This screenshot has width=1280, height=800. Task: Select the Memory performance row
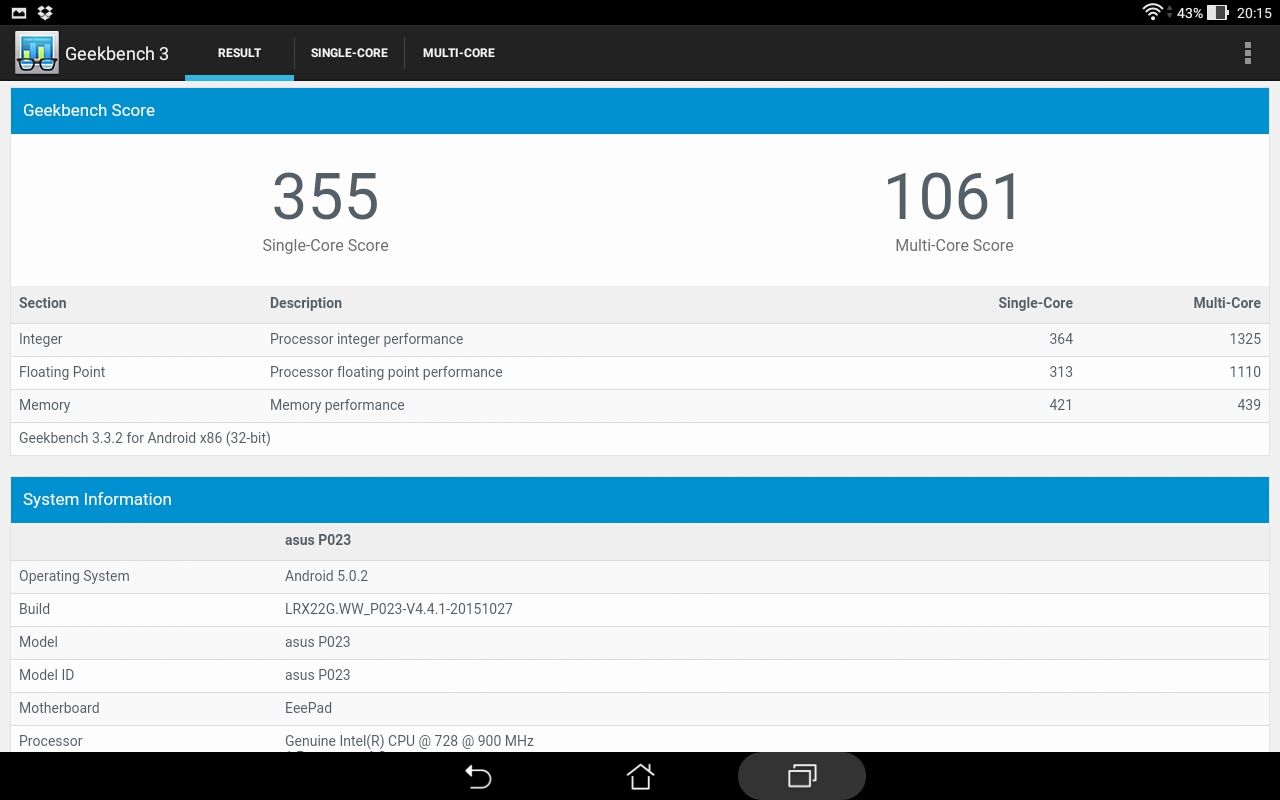click(640, 405)
